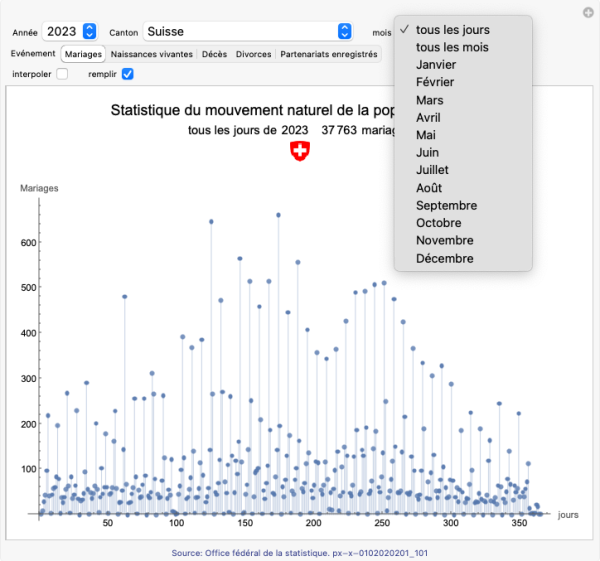Choose 'tous les mois' menu option
This screenshot has height=561, width=600.
[453, 47]
